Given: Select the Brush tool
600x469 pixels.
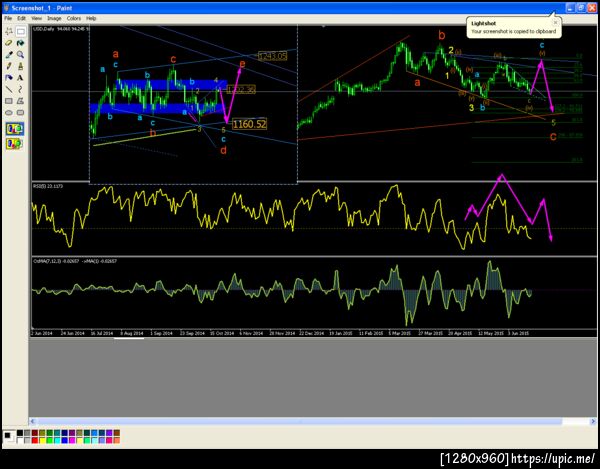Looking at the screenshot, I should point(21,66).
